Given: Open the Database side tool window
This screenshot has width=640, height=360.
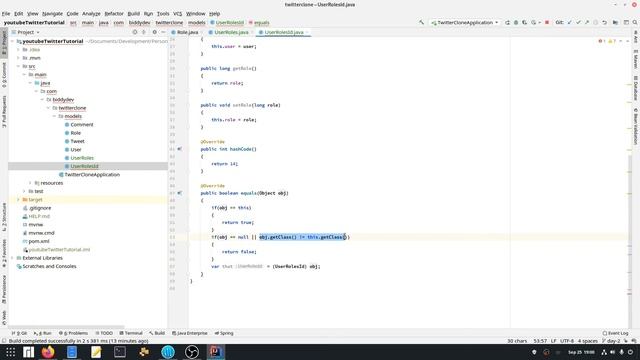Looking at the screenshot, I should (x=636, y=88).
